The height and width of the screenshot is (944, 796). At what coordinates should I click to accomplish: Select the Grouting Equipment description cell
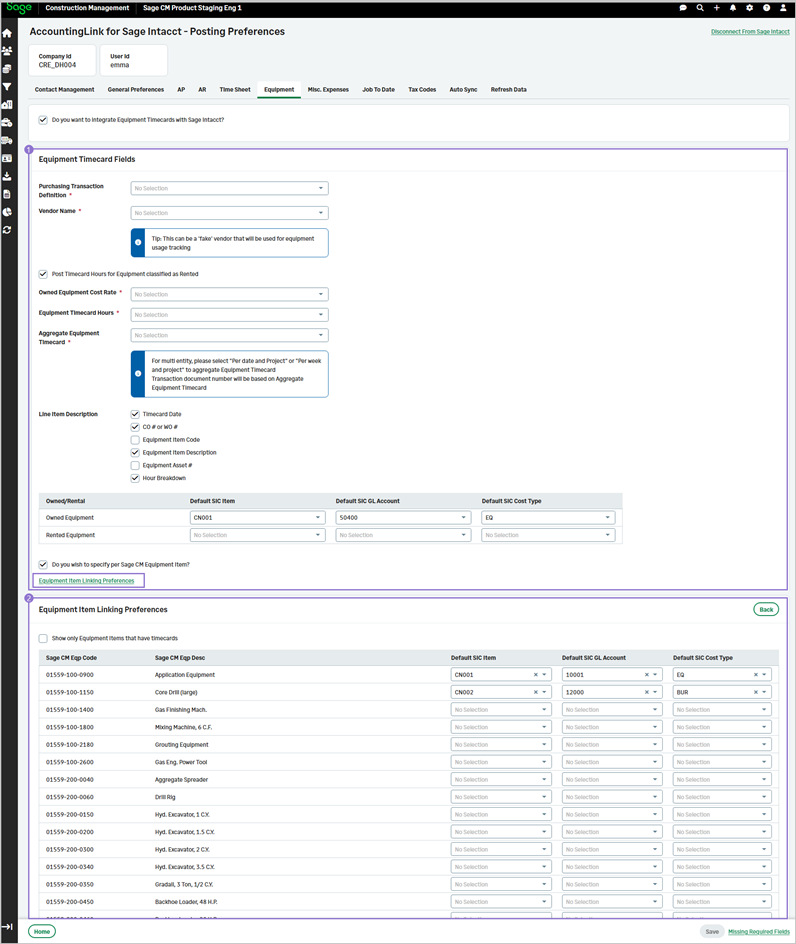tap(181, 745)
